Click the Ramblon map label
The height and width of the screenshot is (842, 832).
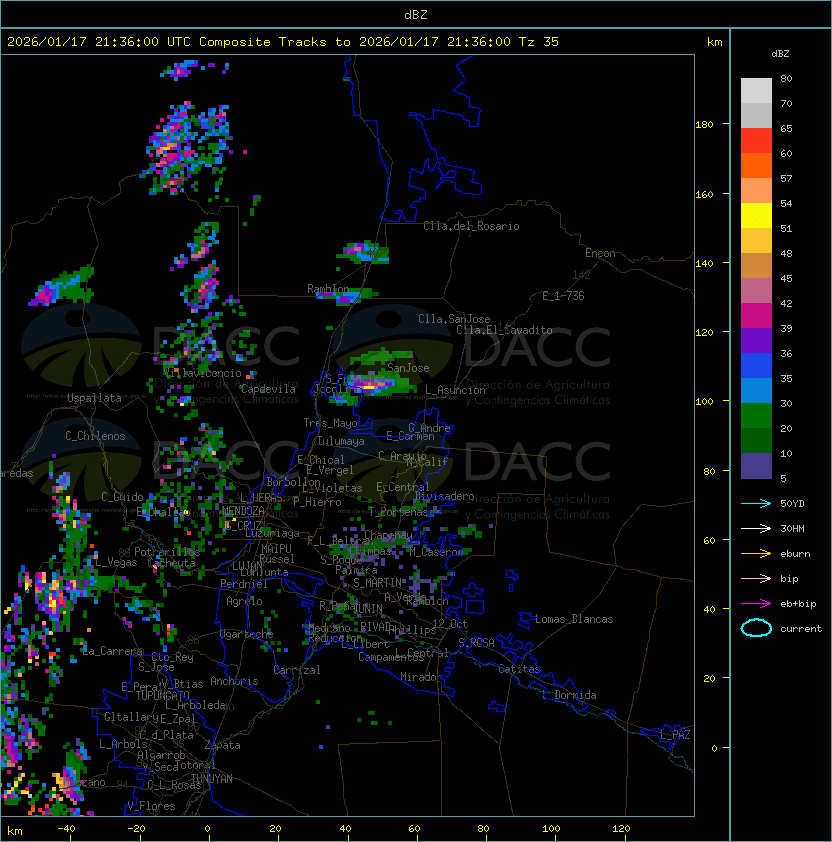(x=328, y=289)
